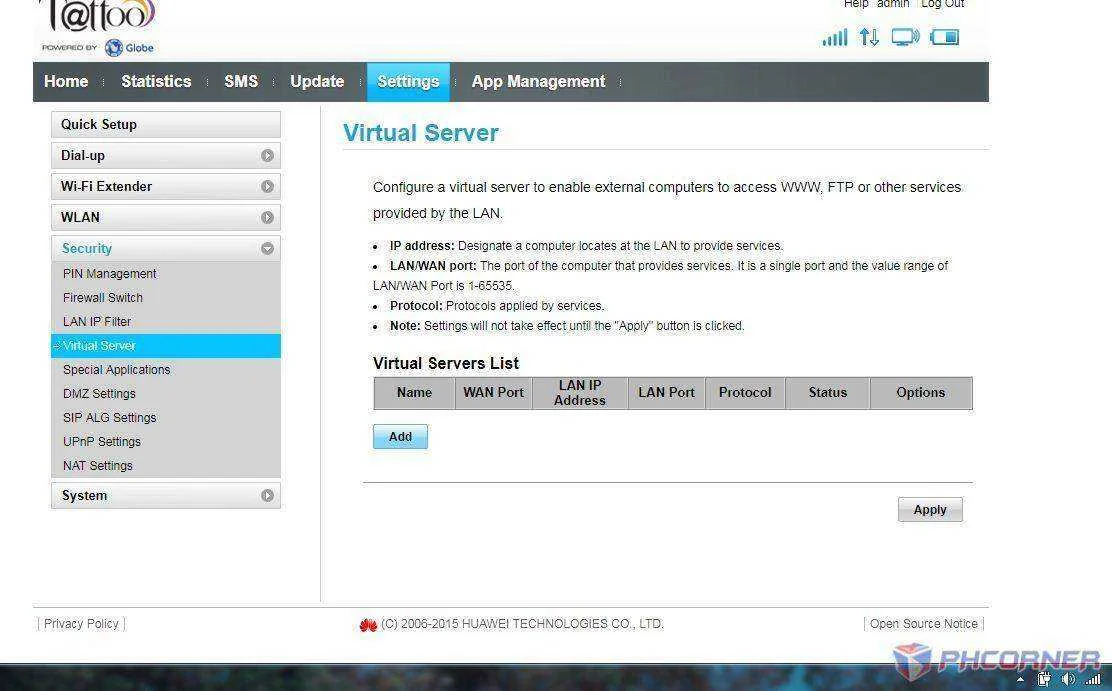The image size is (1112, 691).
Task: Open the Help link
Action: click(855, 4)
